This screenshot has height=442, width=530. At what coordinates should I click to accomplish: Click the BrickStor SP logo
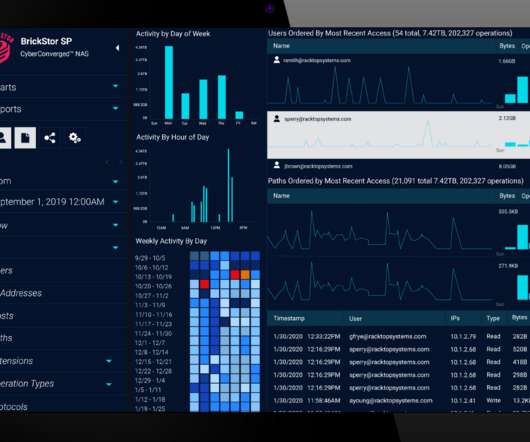coord(7,47)
